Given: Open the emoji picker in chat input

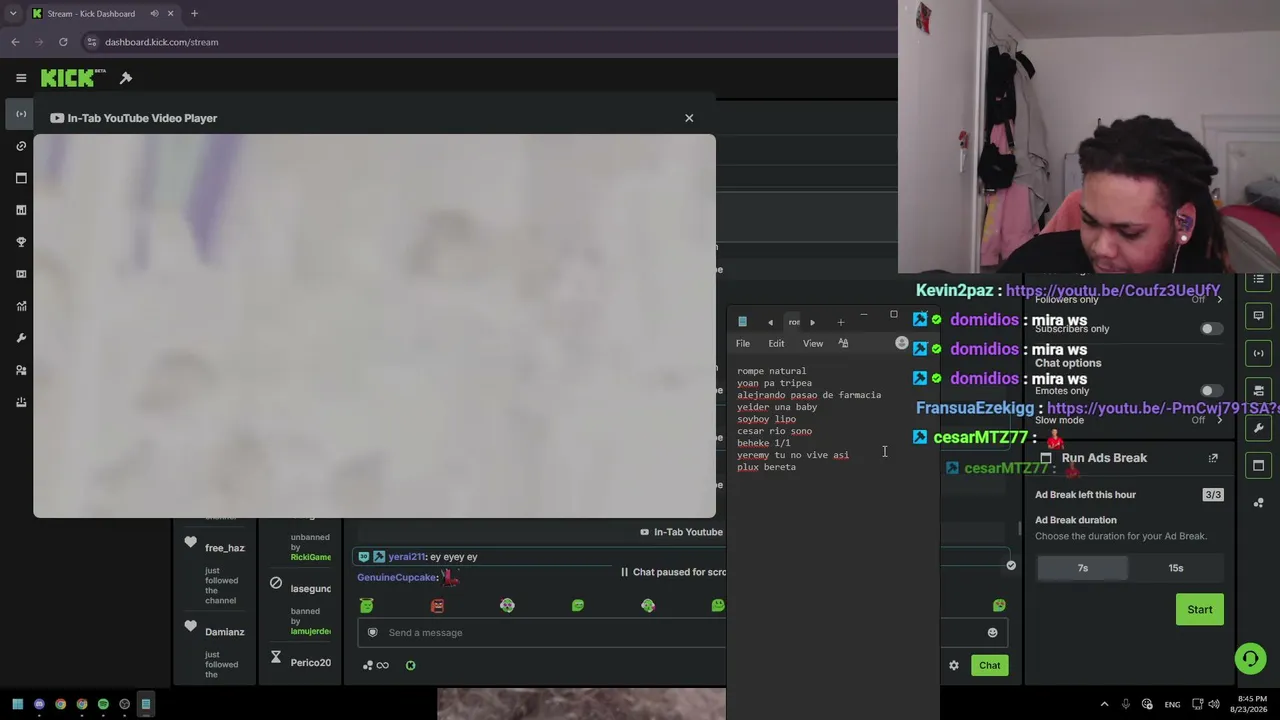Looking at the screenshot, I should (992, 632).
